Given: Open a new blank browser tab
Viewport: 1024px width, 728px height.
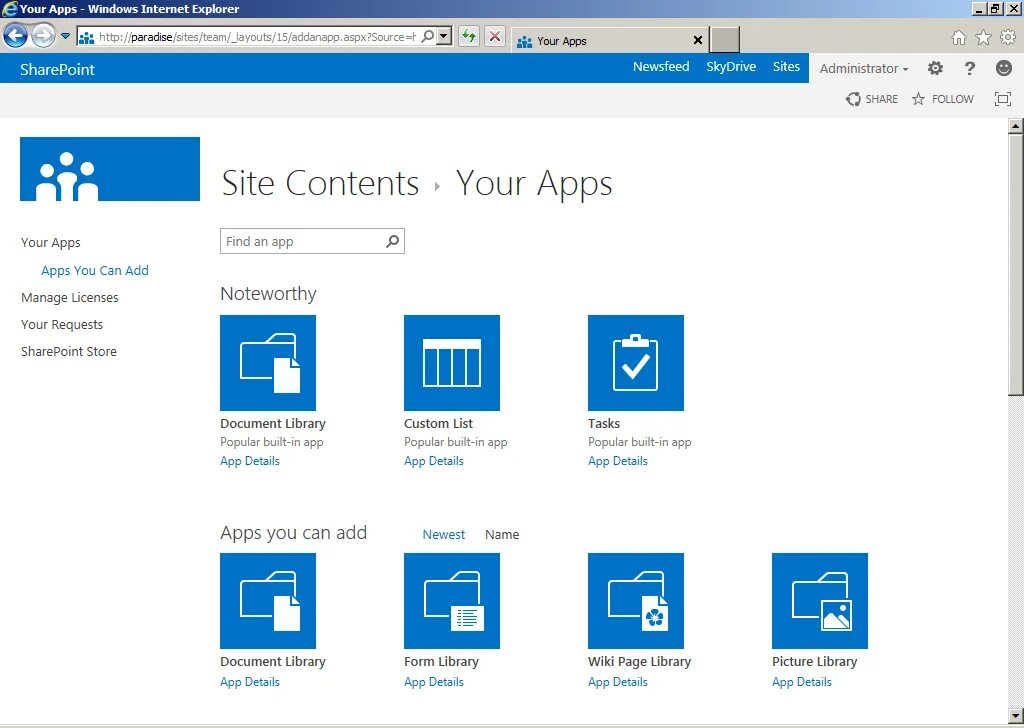Looking at the screenshot, I should (725, 40).
